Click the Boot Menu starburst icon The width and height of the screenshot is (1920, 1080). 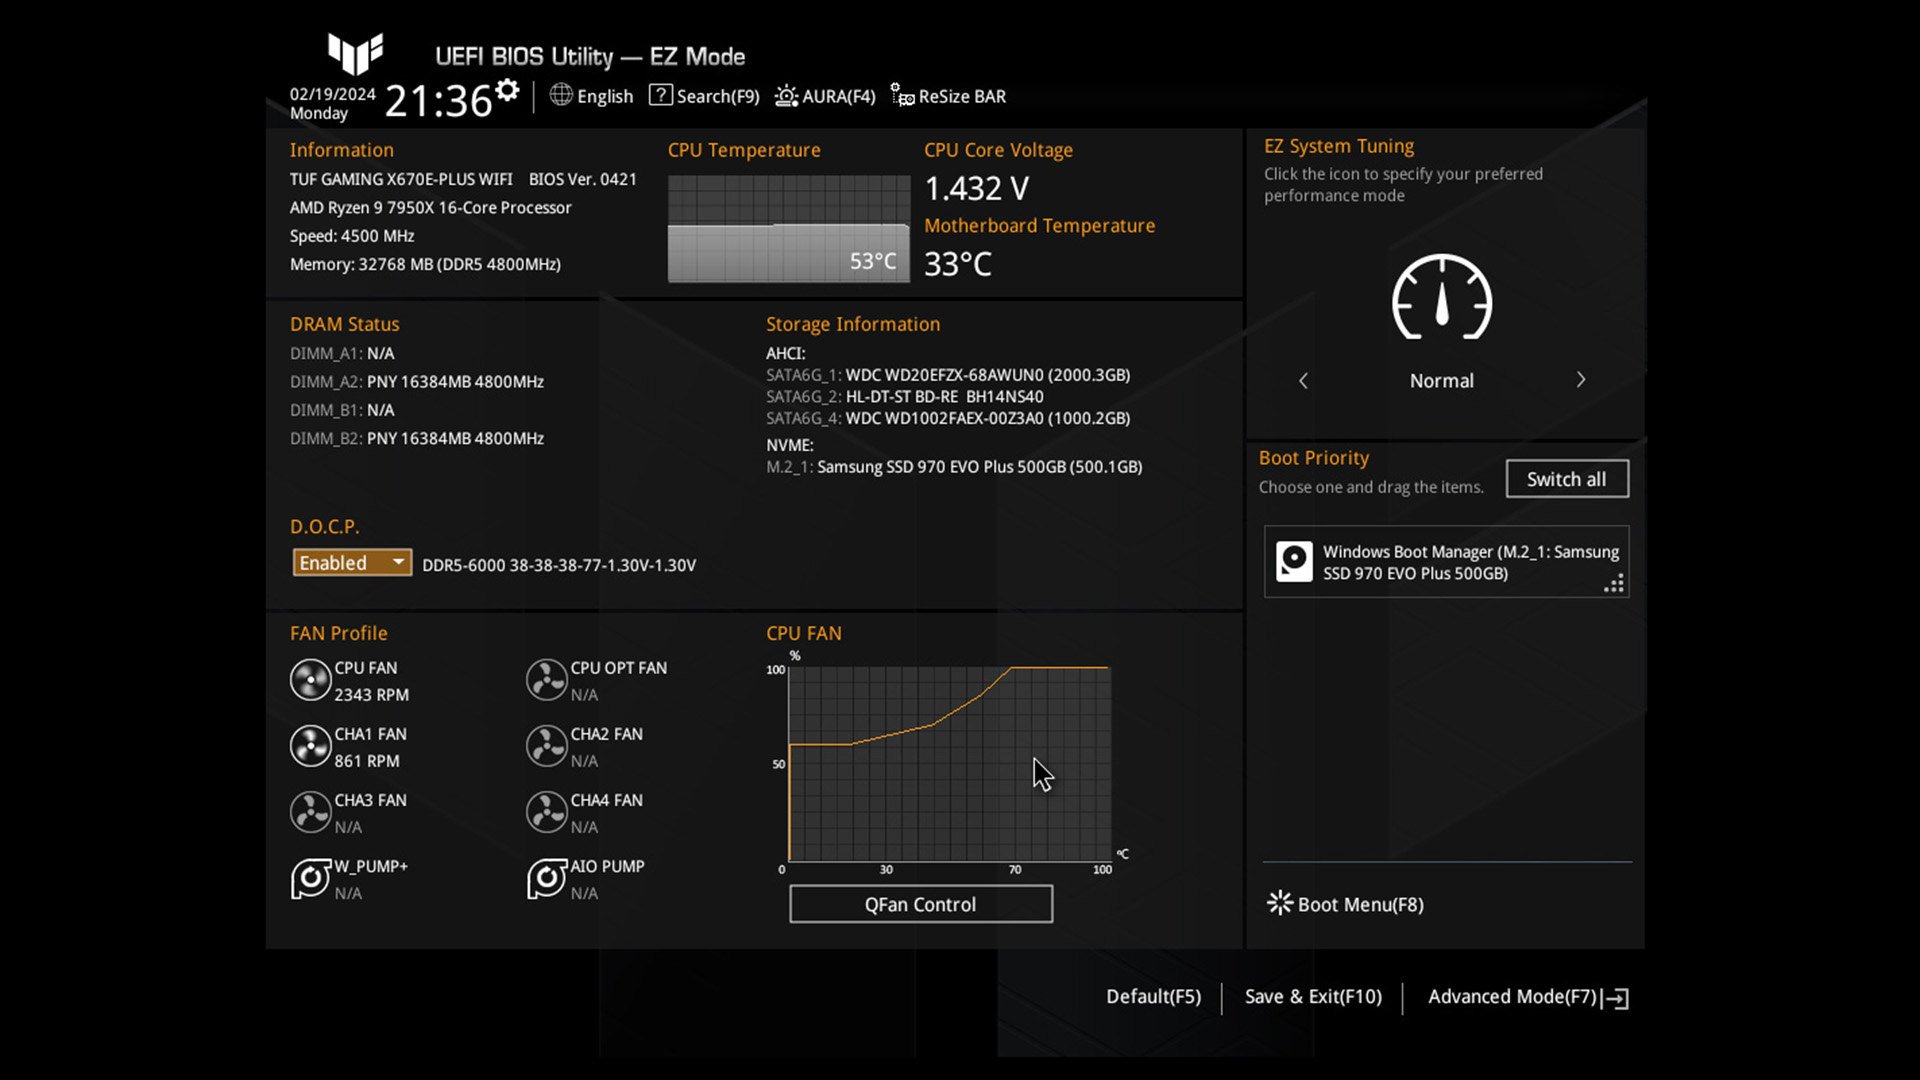(x=1280, y=903)
